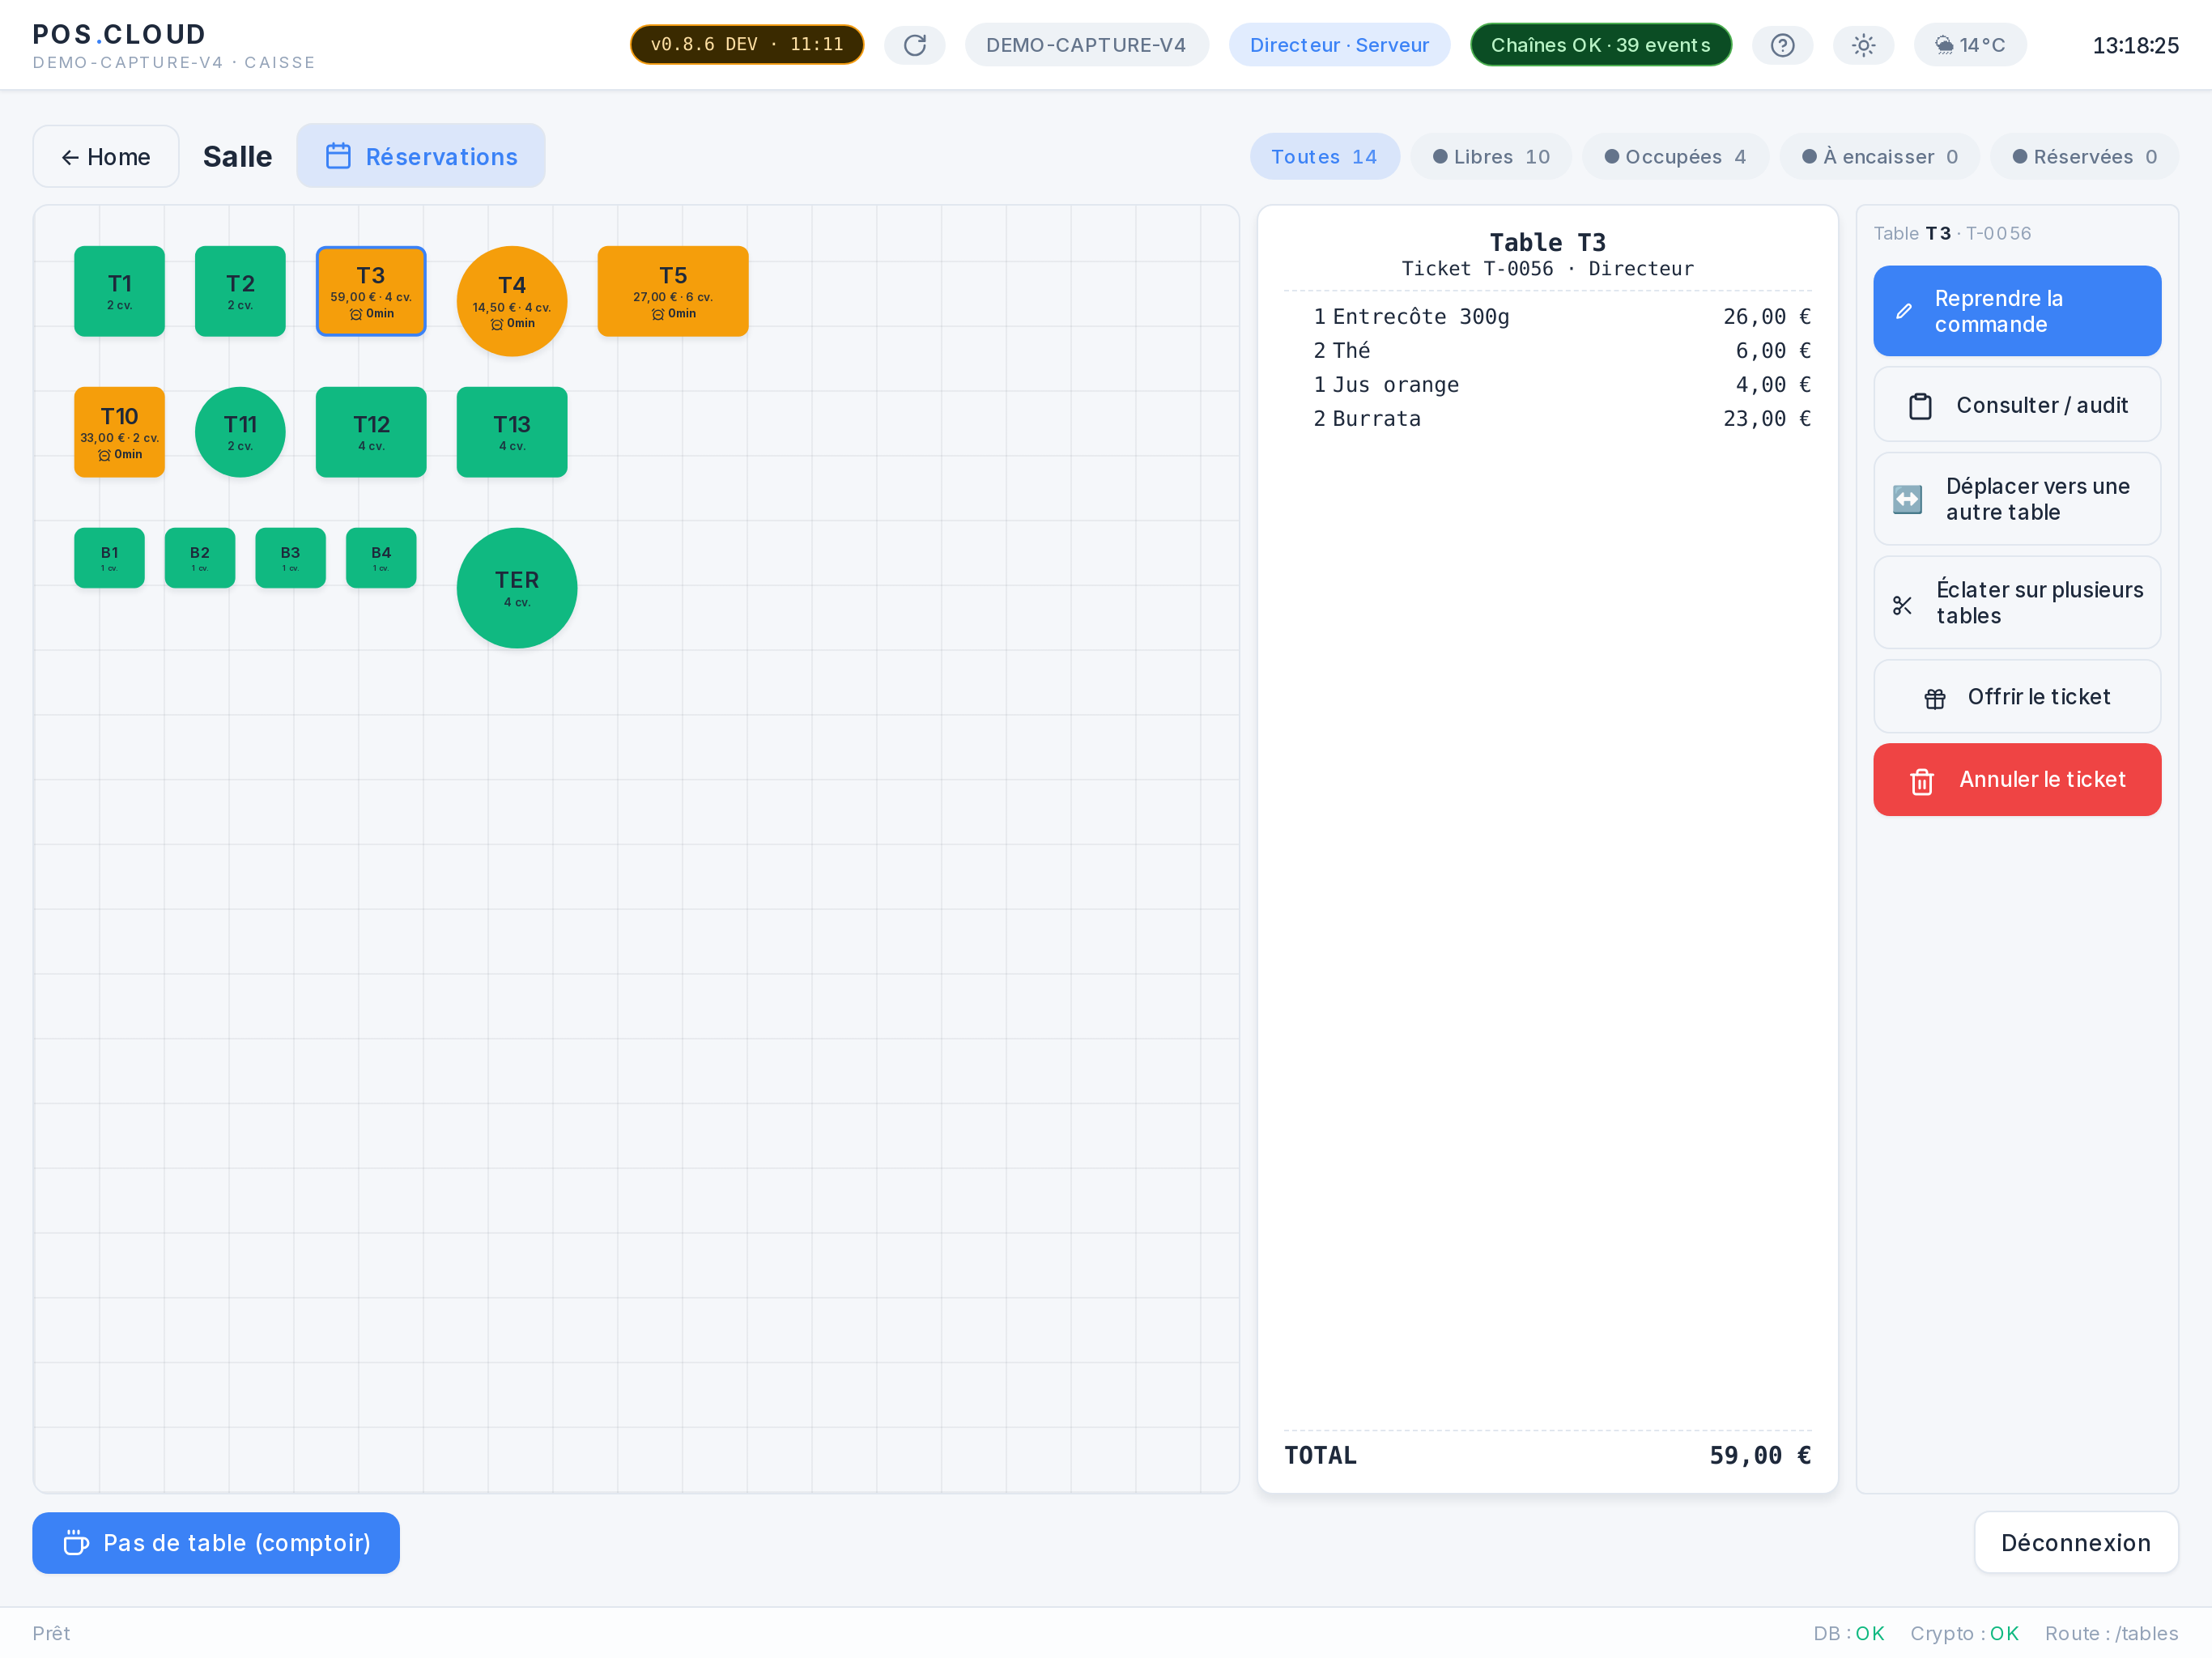Select free table T12
This screenshot has height=1658, width=2212.
(371, 432)
